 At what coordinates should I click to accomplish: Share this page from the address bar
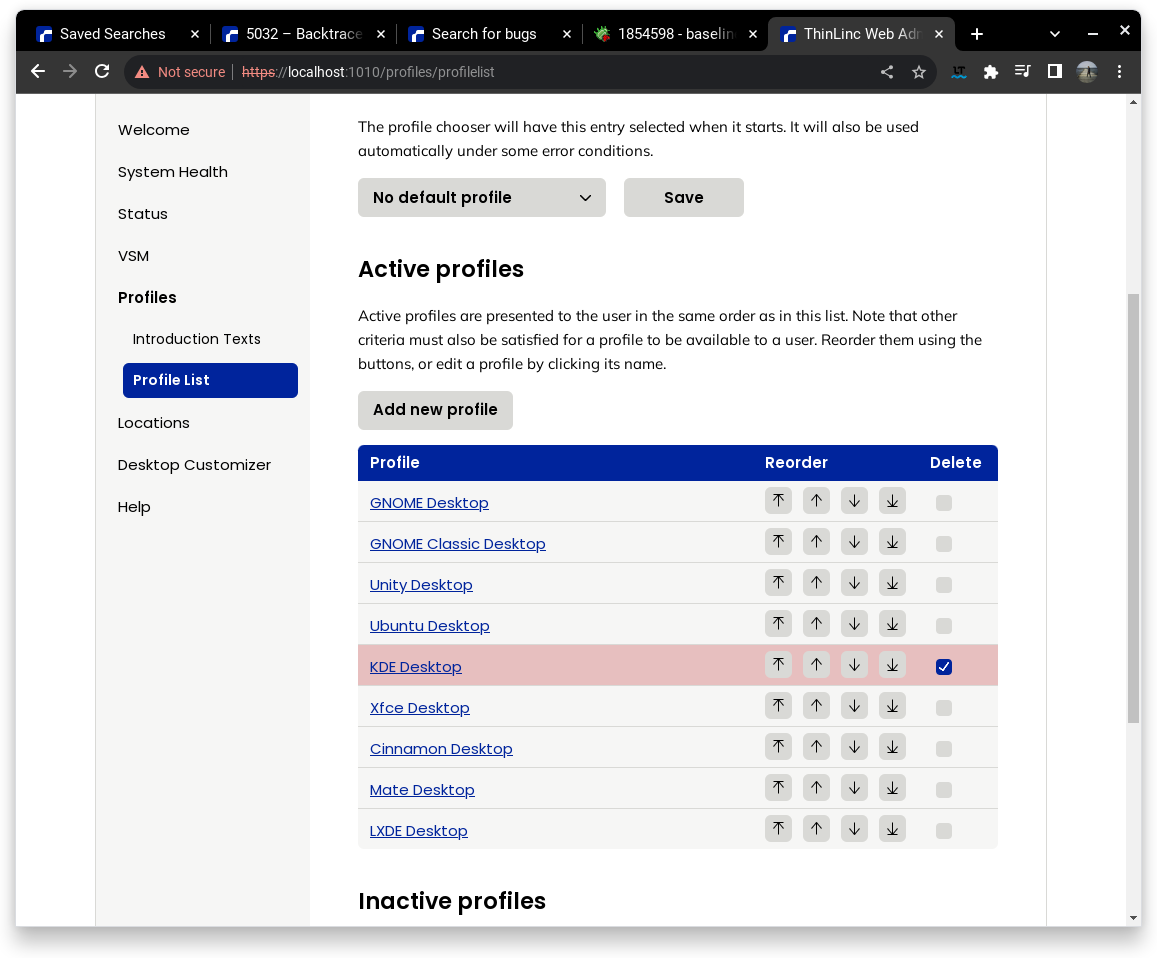tap(887, 72)
